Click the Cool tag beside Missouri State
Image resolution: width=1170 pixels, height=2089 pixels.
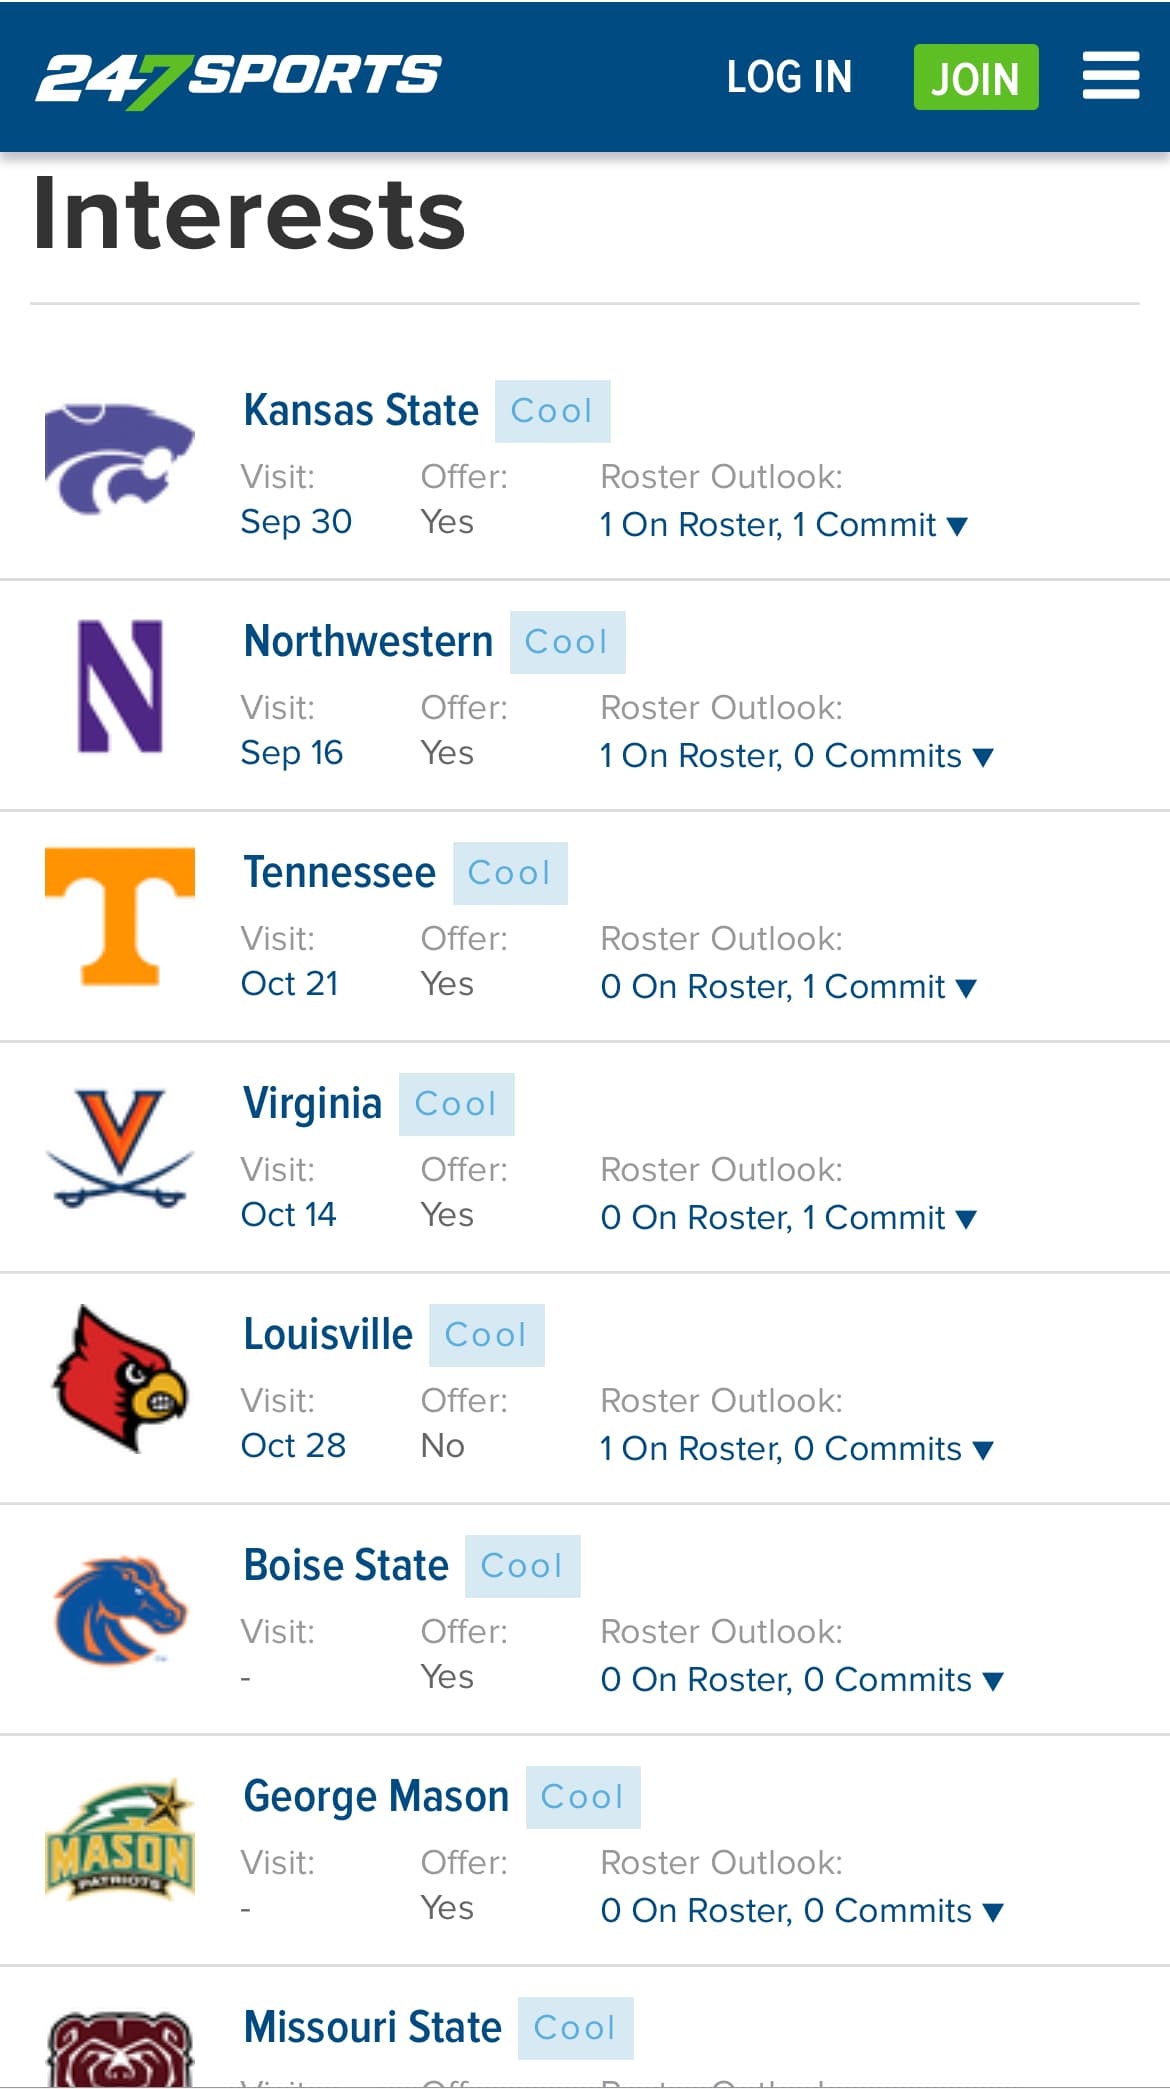pyautogui.click(x=575, y=2027)
